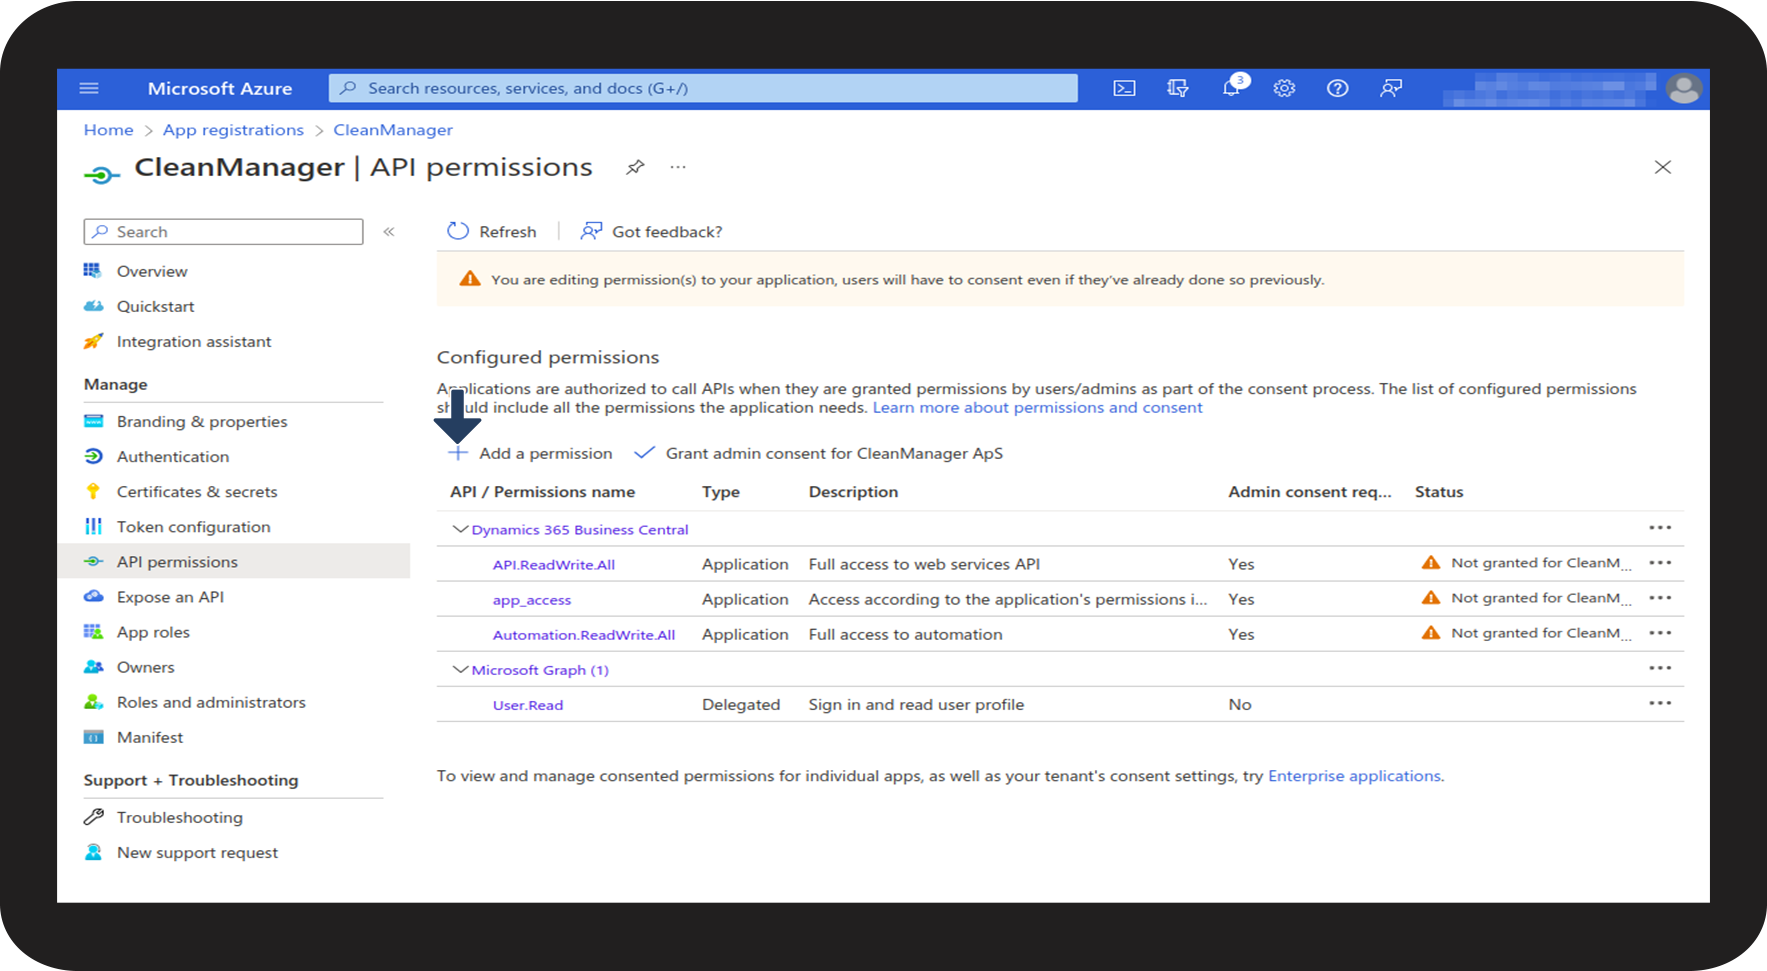Open portal settings gear icon
Viewport: 1767px width, 971px height.
coord(1284,88)
